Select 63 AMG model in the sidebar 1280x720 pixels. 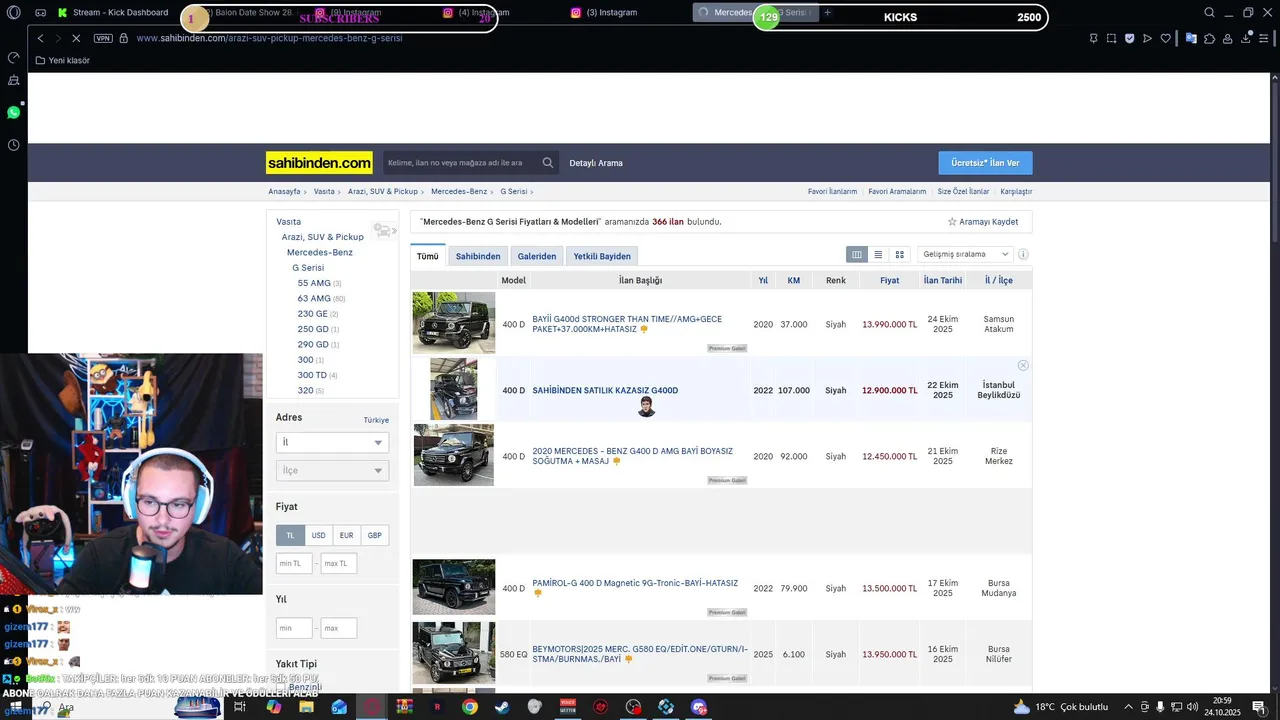pos(314,298)
